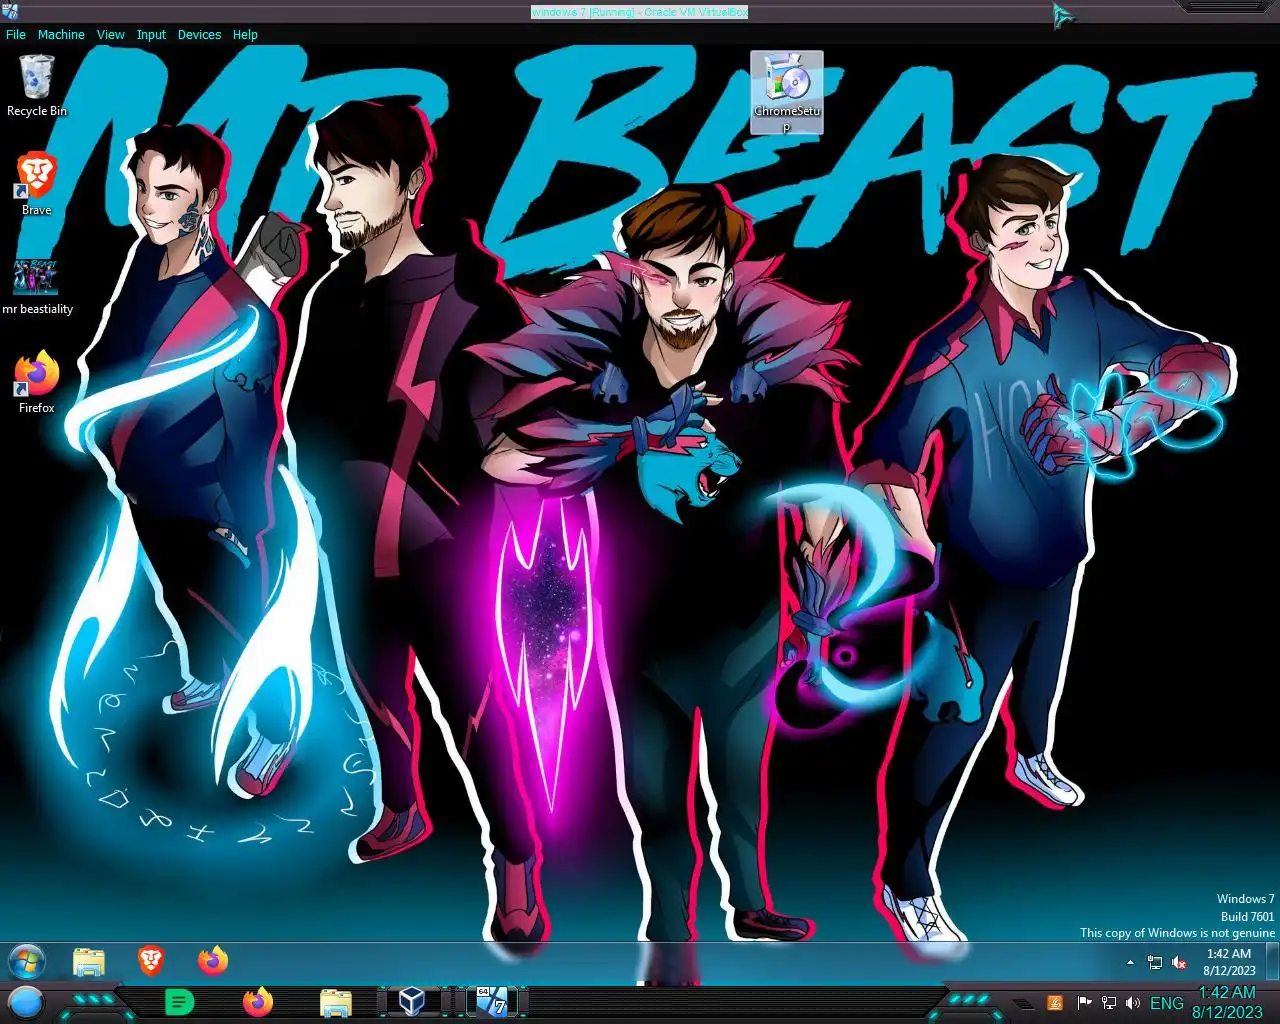This screenshot has width=1280, height=1024.
Task: Open Firefox on the host taskbar
Action: pyautogui.click(x=257, y=1001)
